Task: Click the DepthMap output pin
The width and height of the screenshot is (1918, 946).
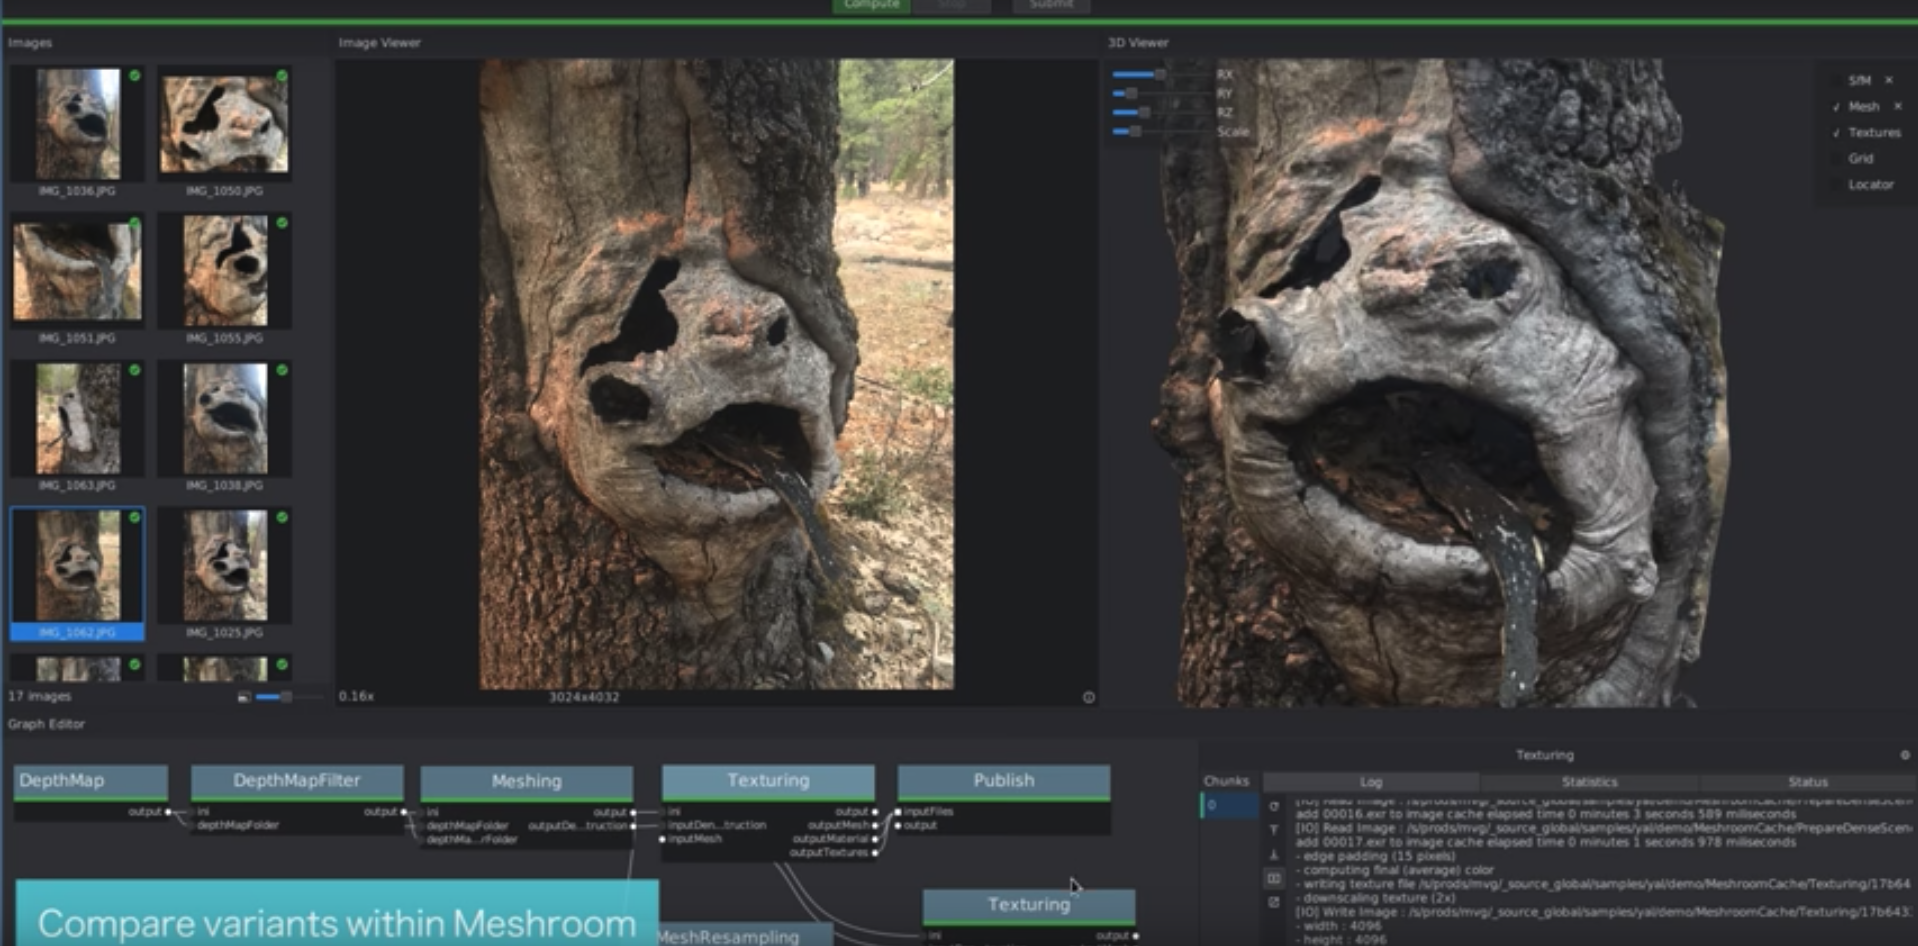Action: 167,812
